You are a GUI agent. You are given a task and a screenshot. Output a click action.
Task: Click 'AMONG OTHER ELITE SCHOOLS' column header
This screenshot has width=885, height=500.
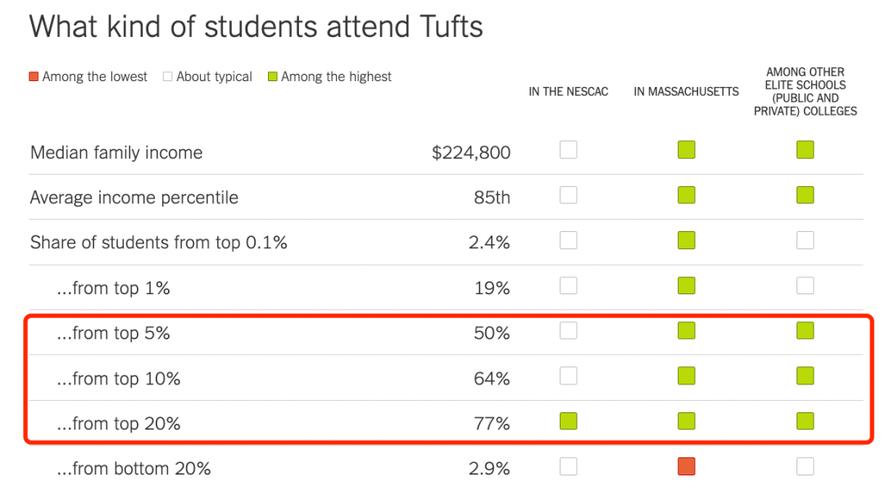[805, 91]
